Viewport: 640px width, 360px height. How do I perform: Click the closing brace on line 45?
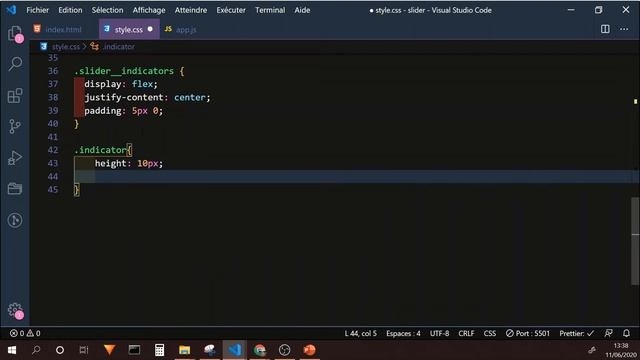77,190
